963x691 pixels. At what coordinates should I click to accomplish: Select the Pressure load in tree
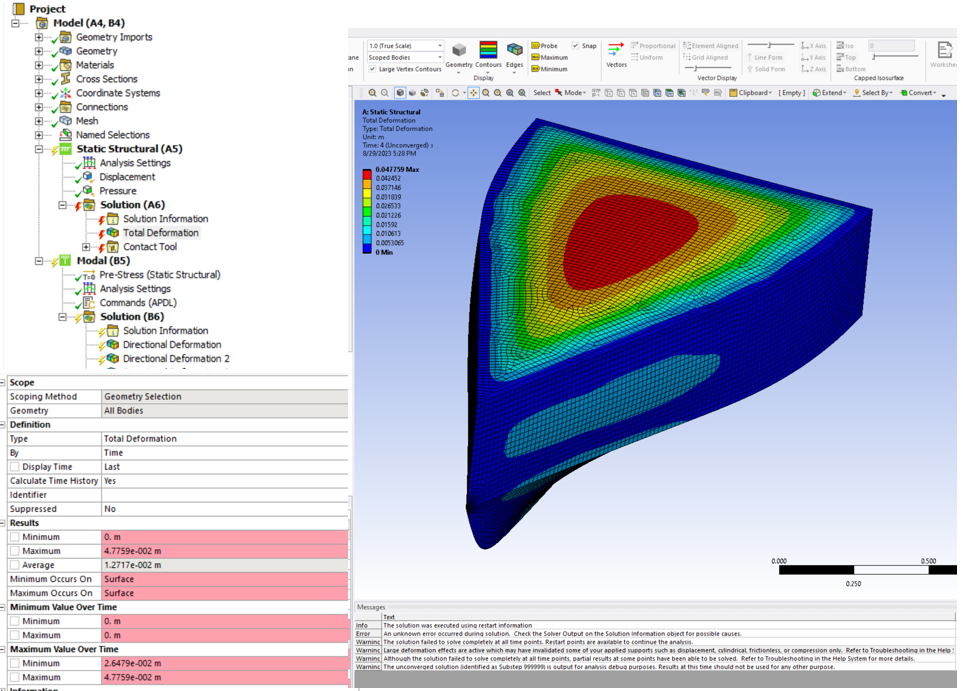117,191
